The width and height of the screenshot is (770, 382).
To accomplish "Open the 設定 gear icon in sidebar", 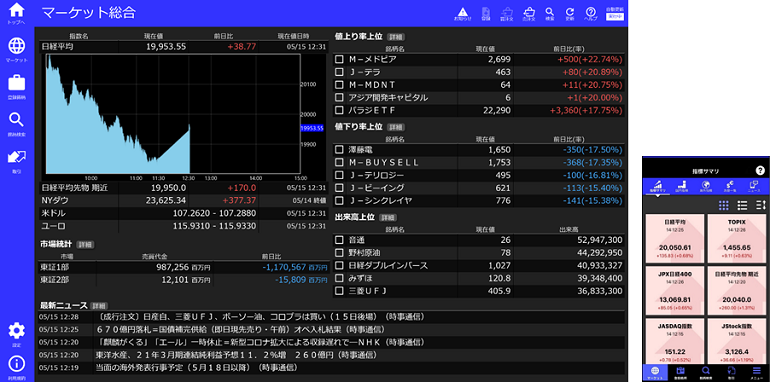I will 17,334.
